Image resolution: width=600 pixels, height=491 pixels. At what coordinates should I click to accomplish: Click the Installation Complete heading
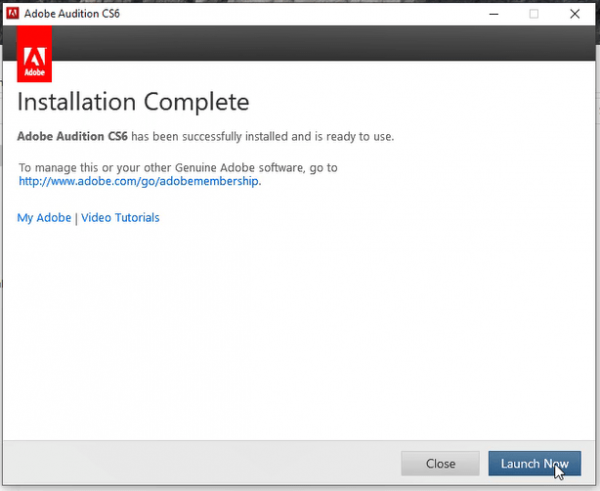click(133, 102)
